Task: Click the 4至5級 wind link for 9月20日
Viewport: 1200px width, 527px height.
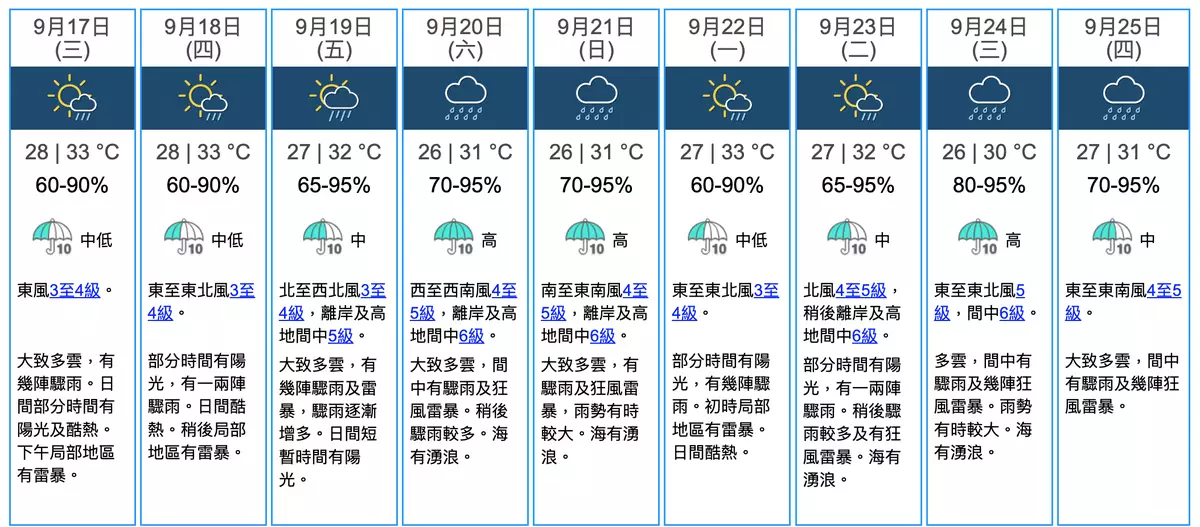Action: coord(504,291)
